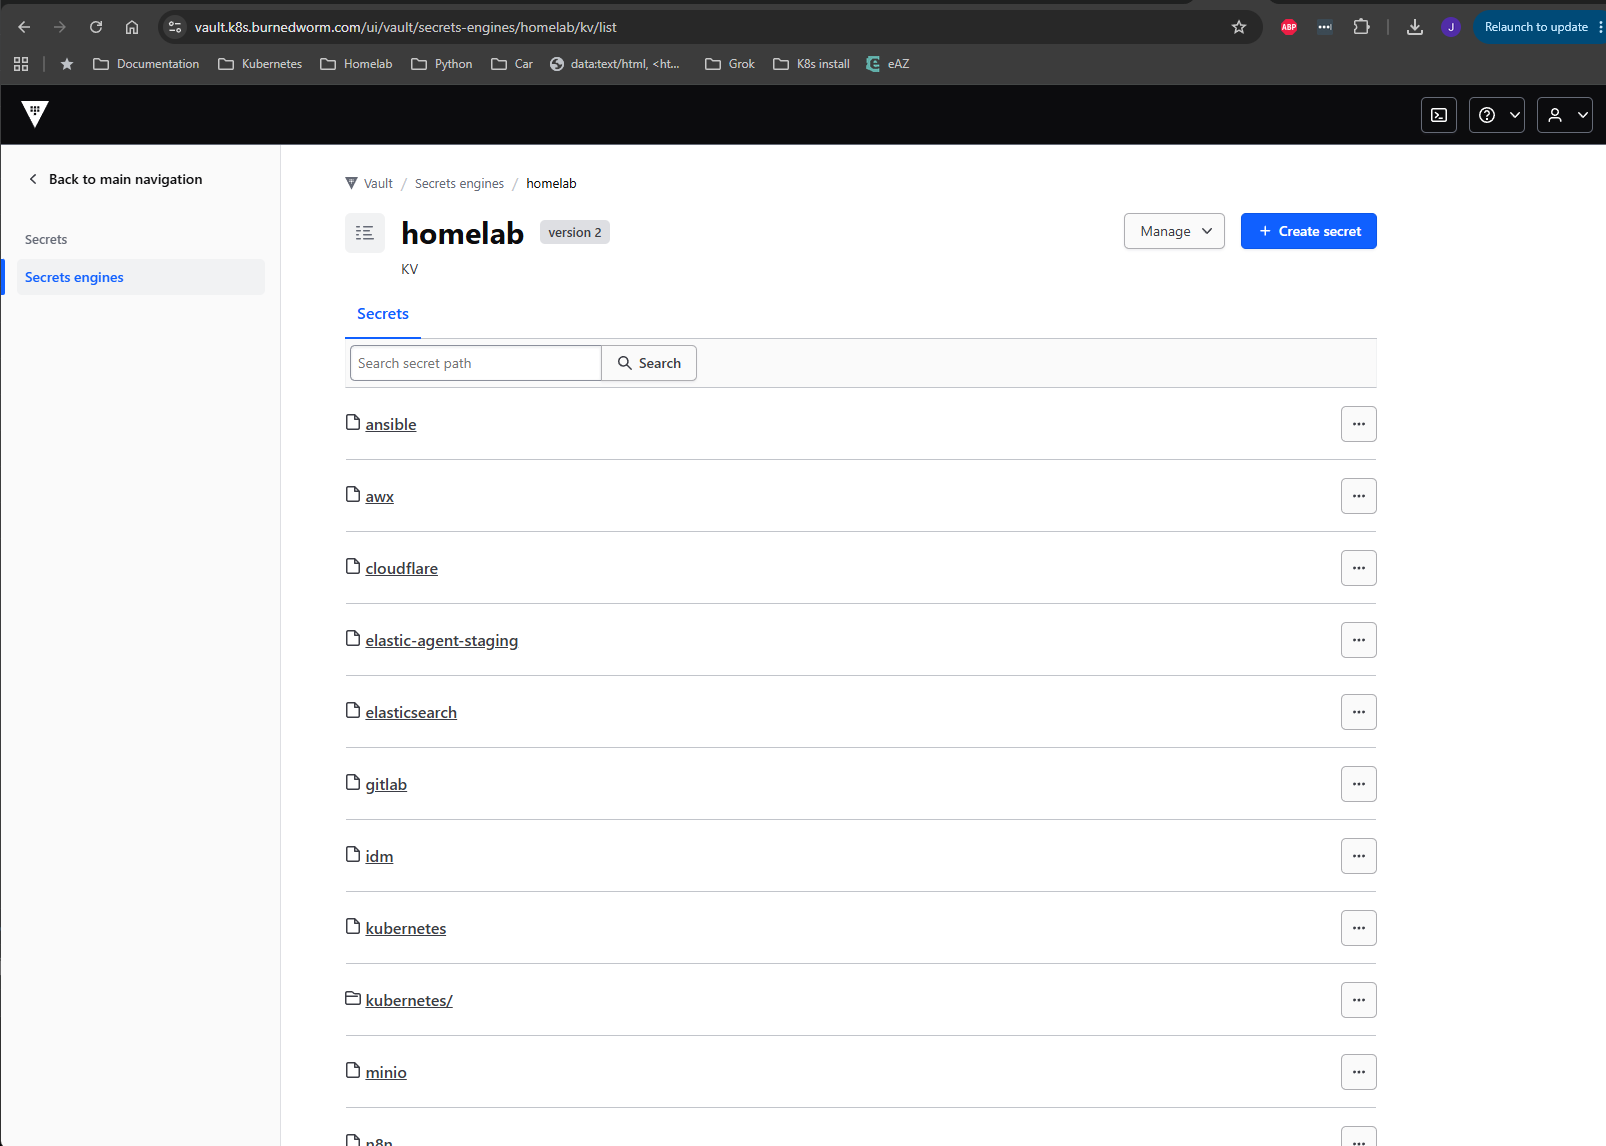Viewport: 1606px width, 1146px height.
Task: Open the ansible secret
Action: tap(391, 424)
